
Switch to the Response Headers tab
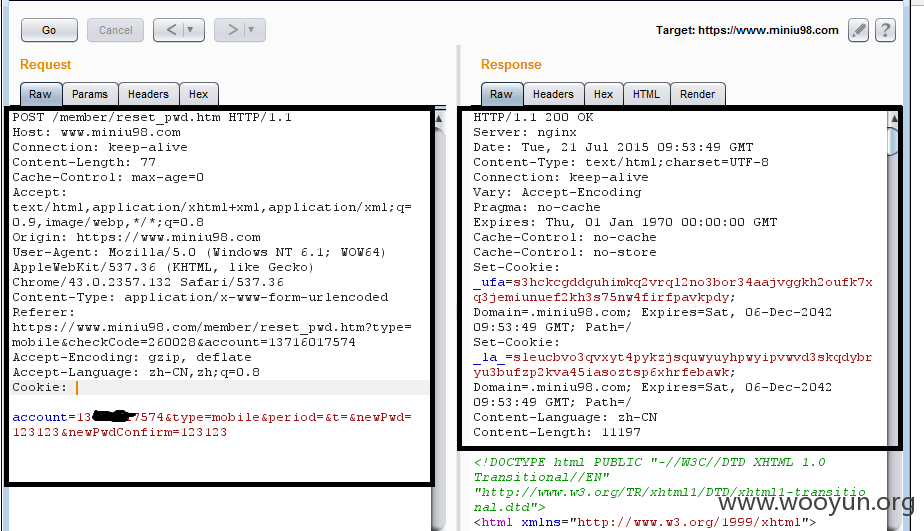[553, 94]
